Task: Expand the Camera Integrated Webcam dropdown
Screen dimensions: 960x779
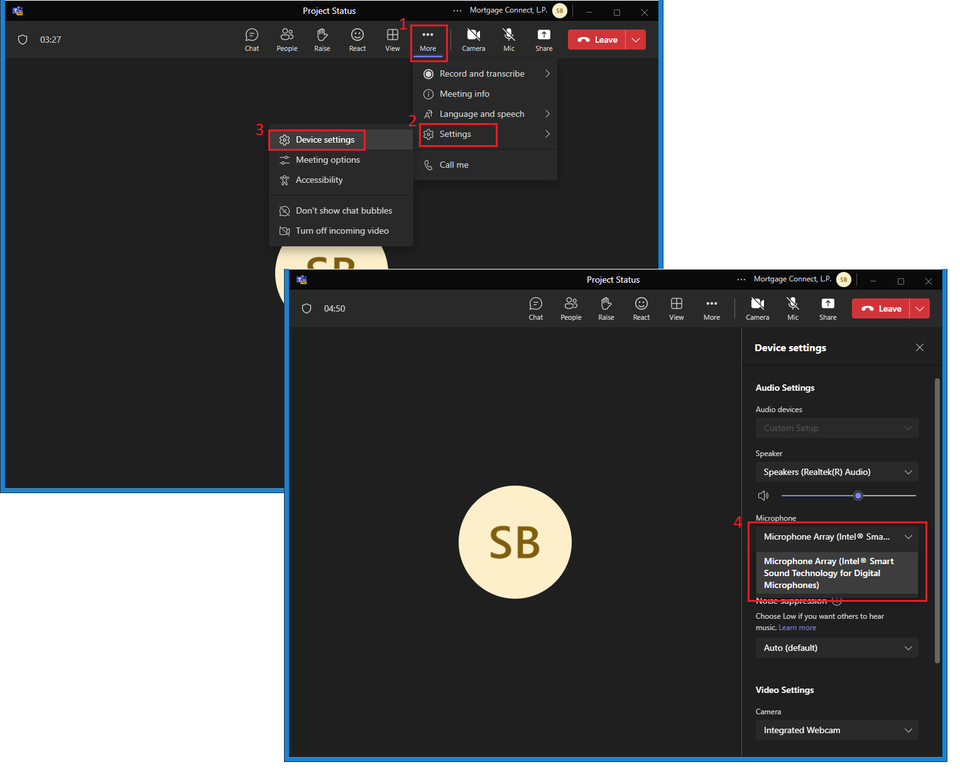Action: tap(836, 730)
